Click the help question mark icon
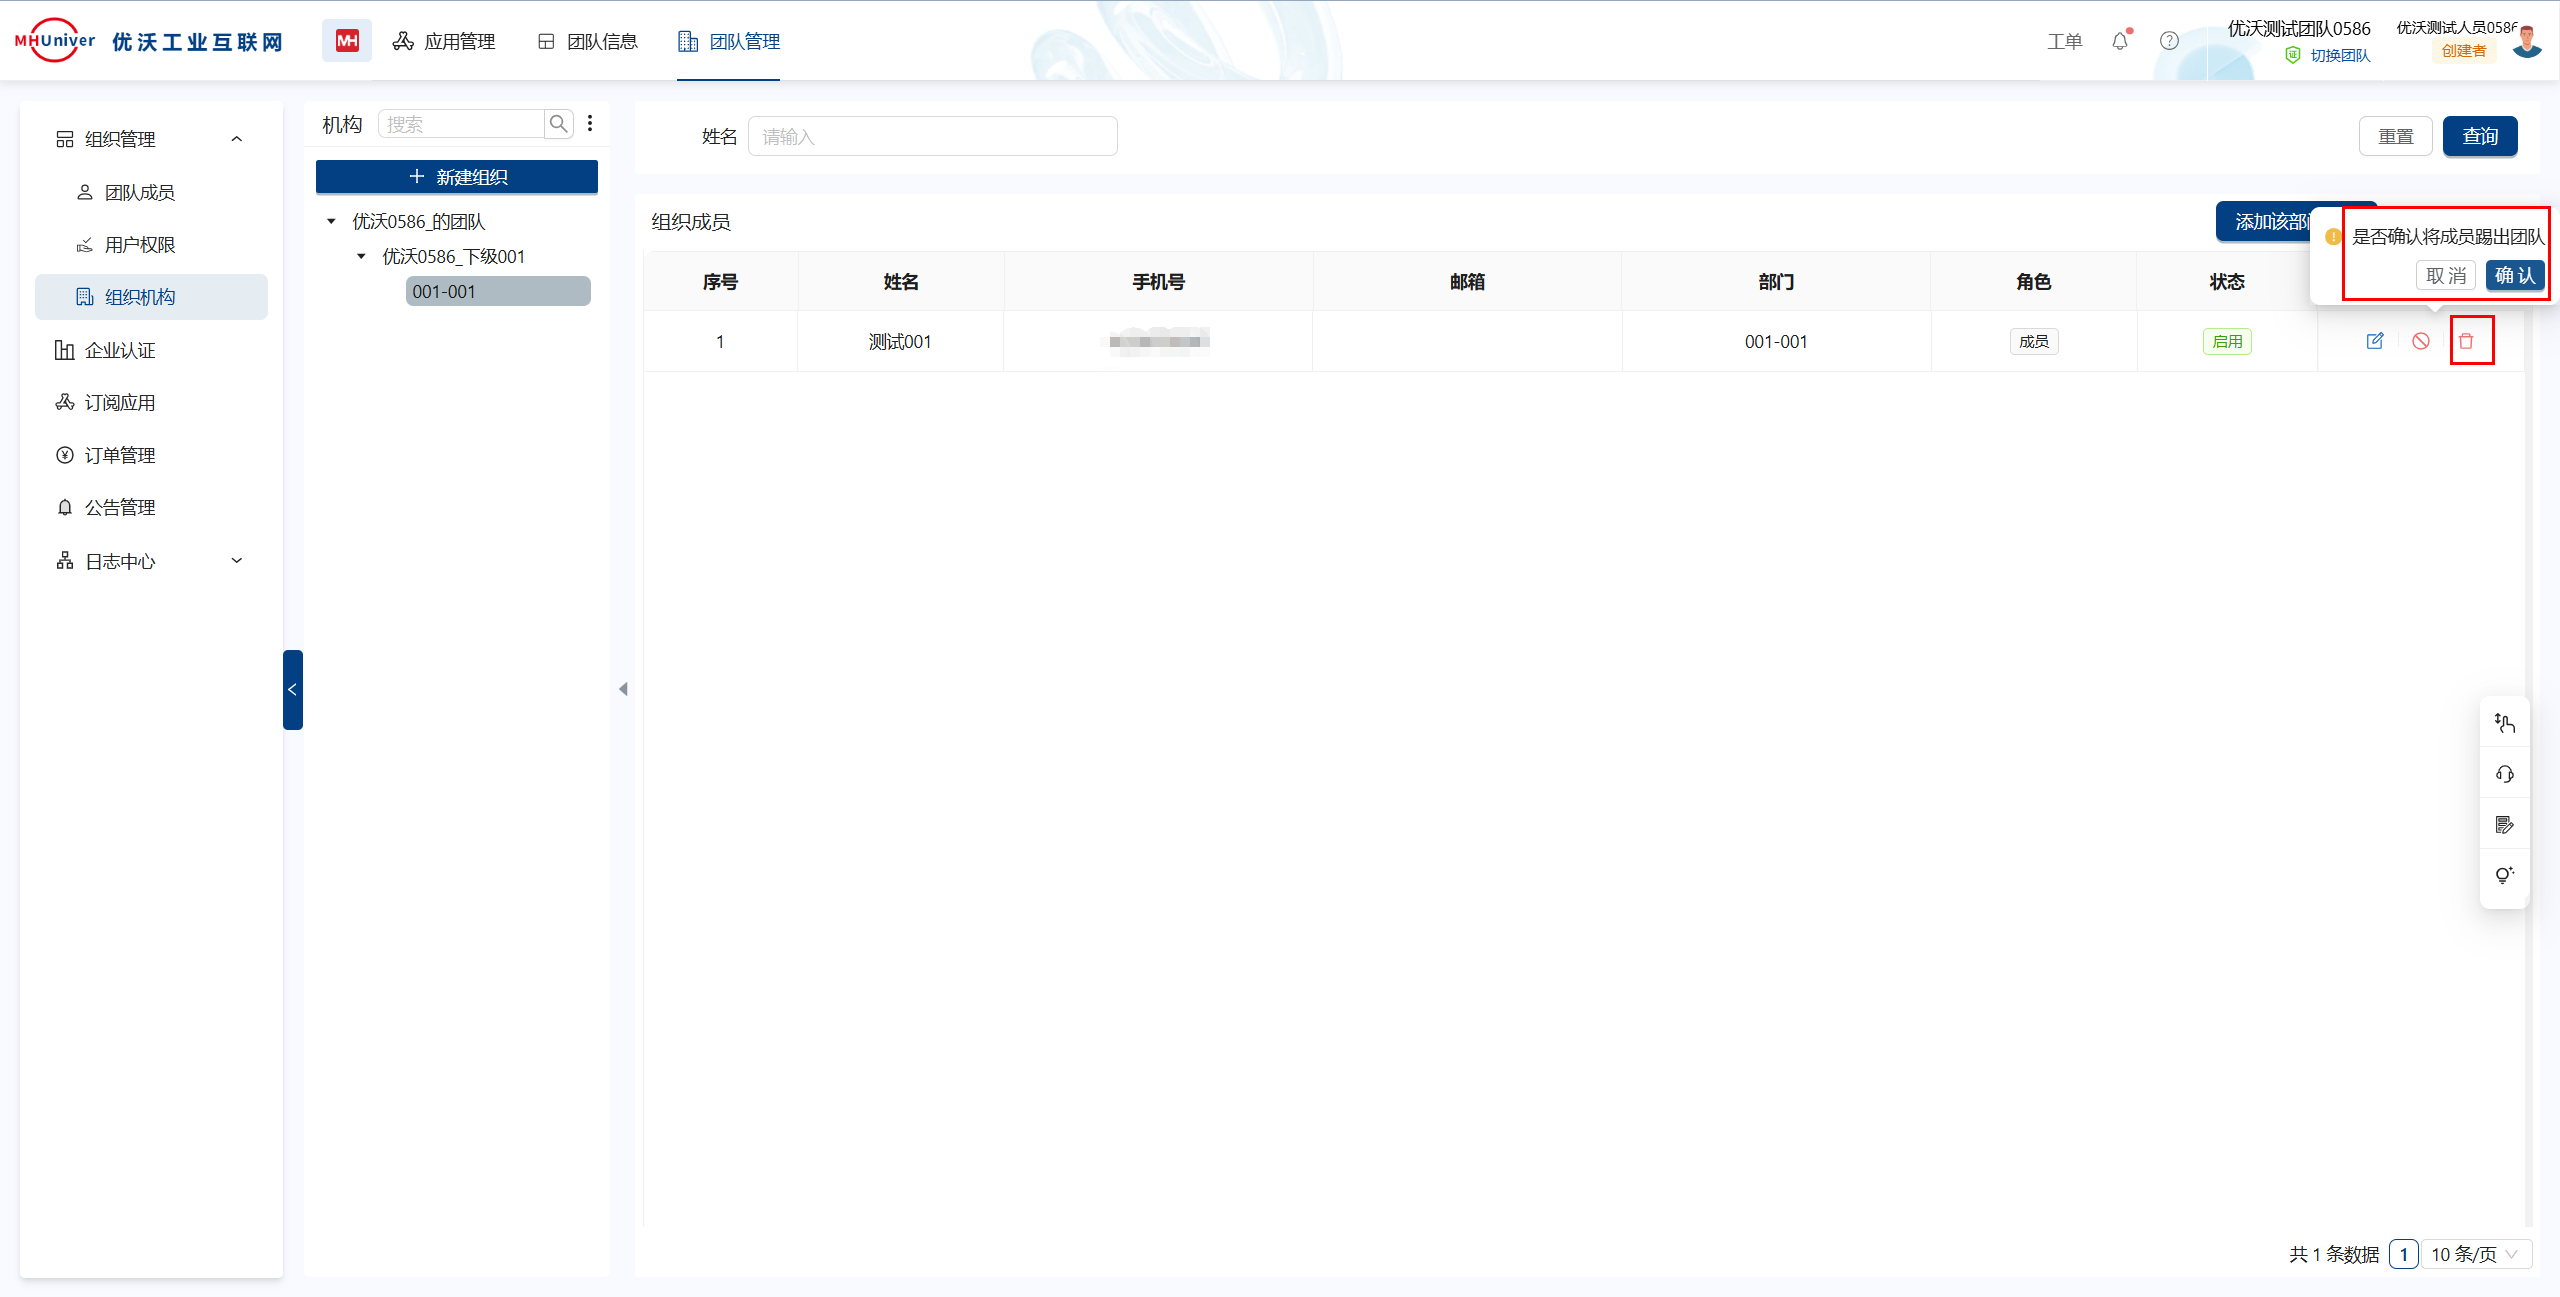Viewport: 2560px width, 1297px height. (x=2168, y=41)
